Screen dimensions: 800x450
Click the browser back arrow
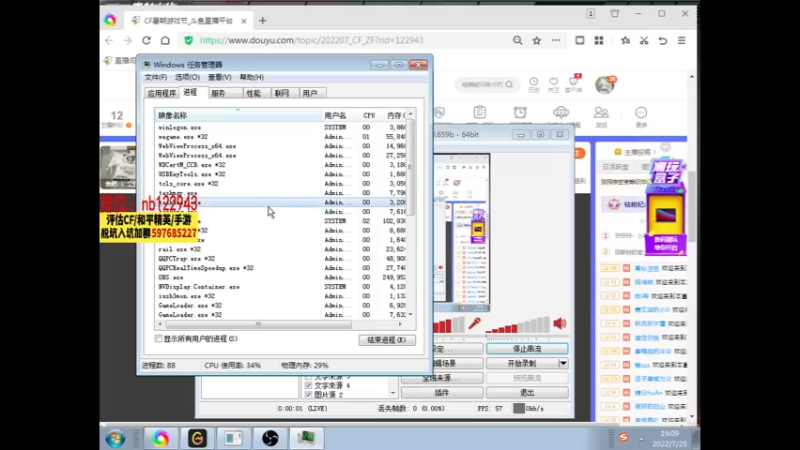click(109, 40)
